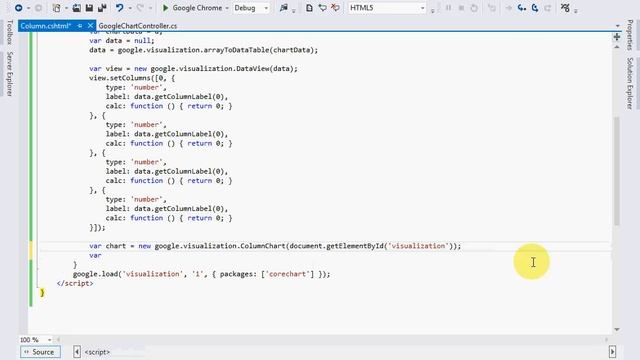The image size is (640, 360).
Task: Click the vertical scrollbar thumb
Action: (x=617, y=171)
